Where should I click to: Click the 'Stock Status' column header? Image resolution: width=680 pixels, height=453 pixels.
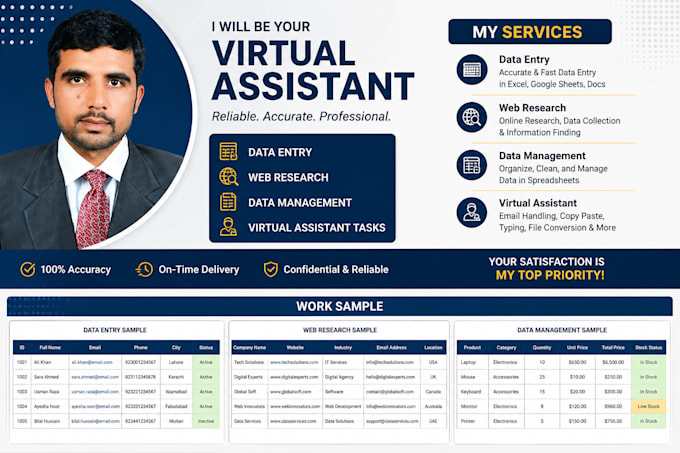coord(648,348)
